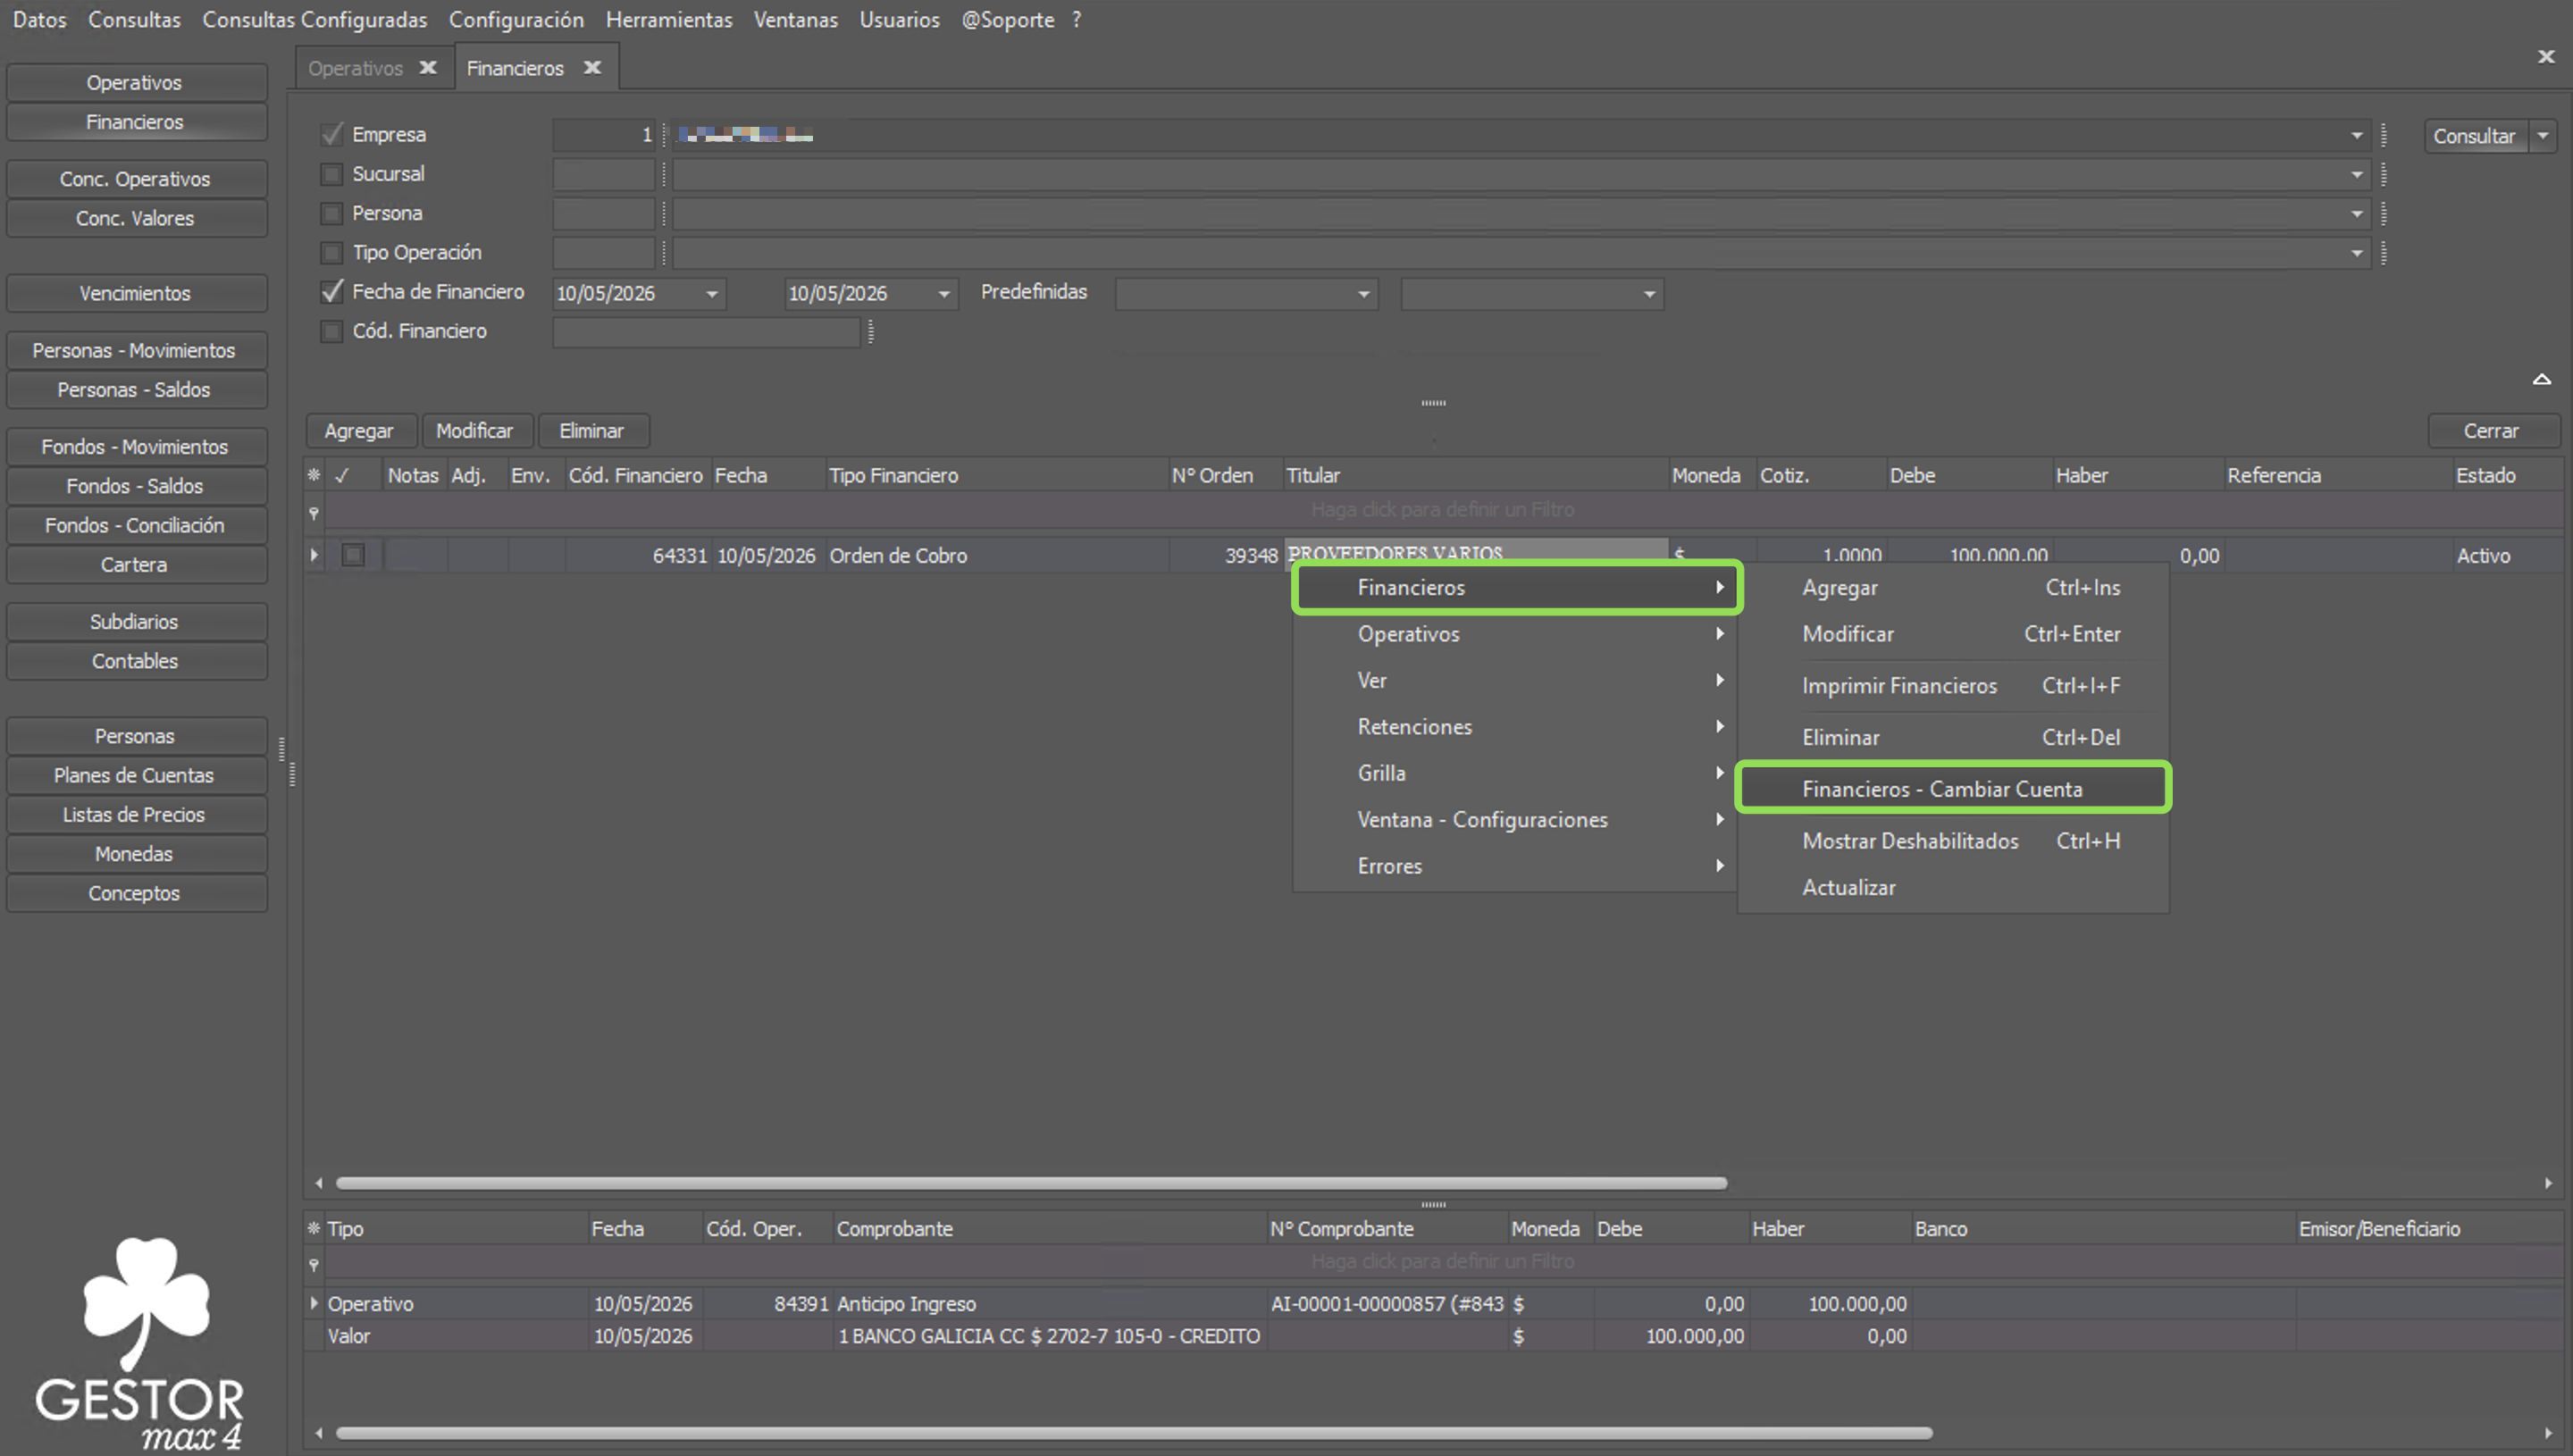The width and height of the screenshot is (2573, 1456).
Task: Open the second Predefinidas dropdown
Action: pyautogui.click(x=1649, y=293)
